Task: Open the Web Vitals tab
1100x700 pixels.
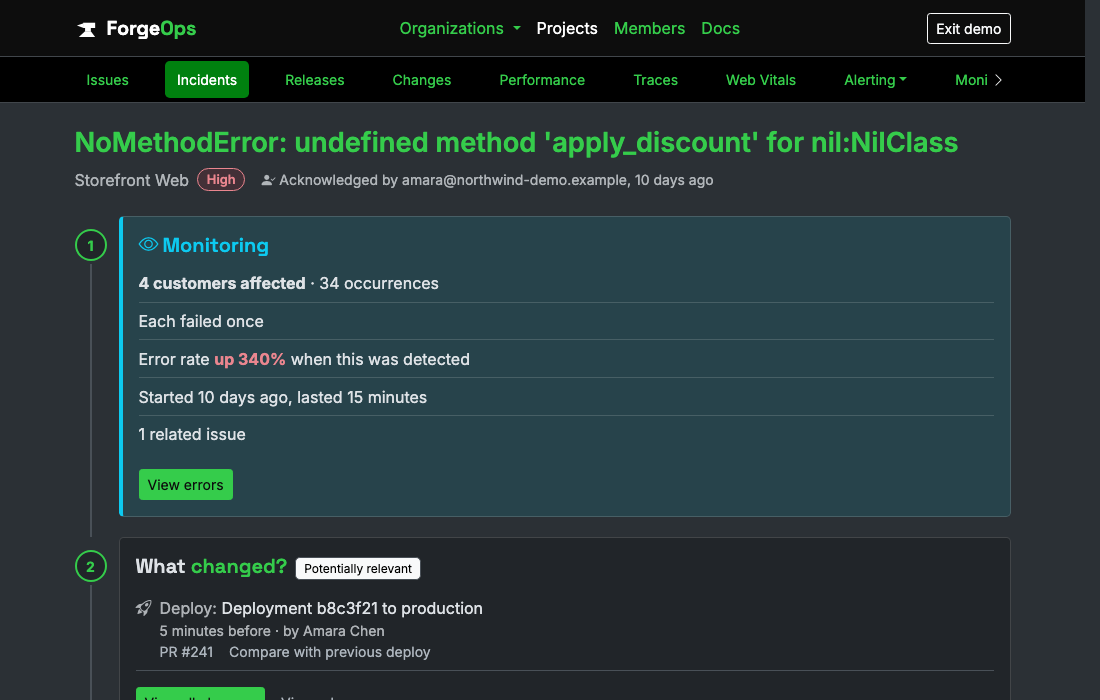Action: (760, 80)
